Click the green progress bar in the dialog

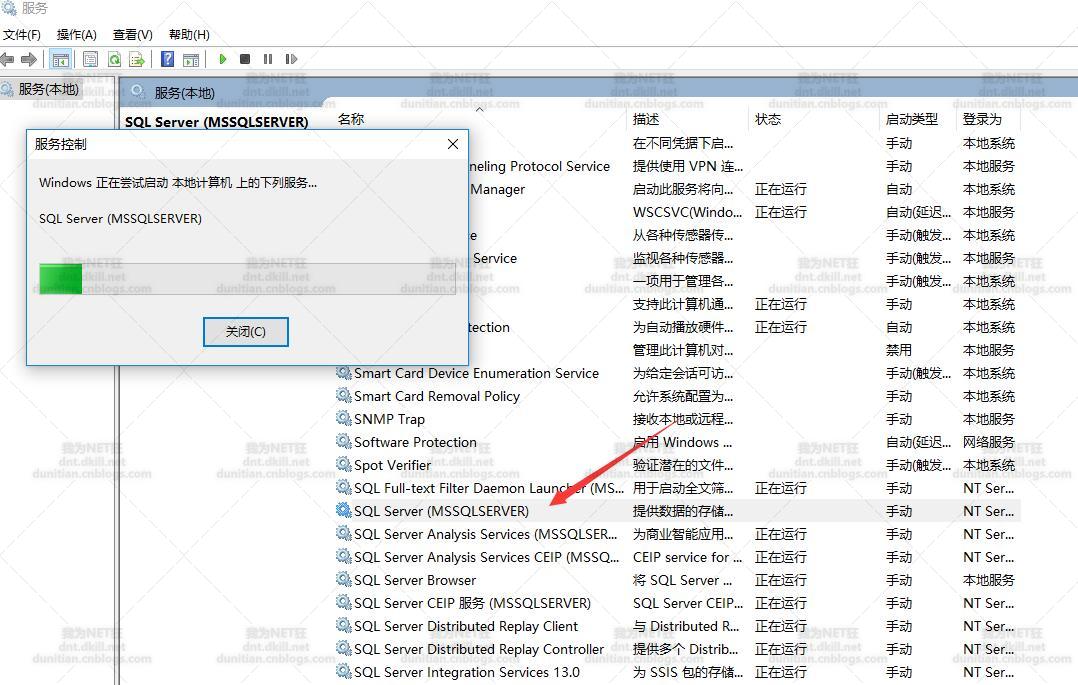61,279
